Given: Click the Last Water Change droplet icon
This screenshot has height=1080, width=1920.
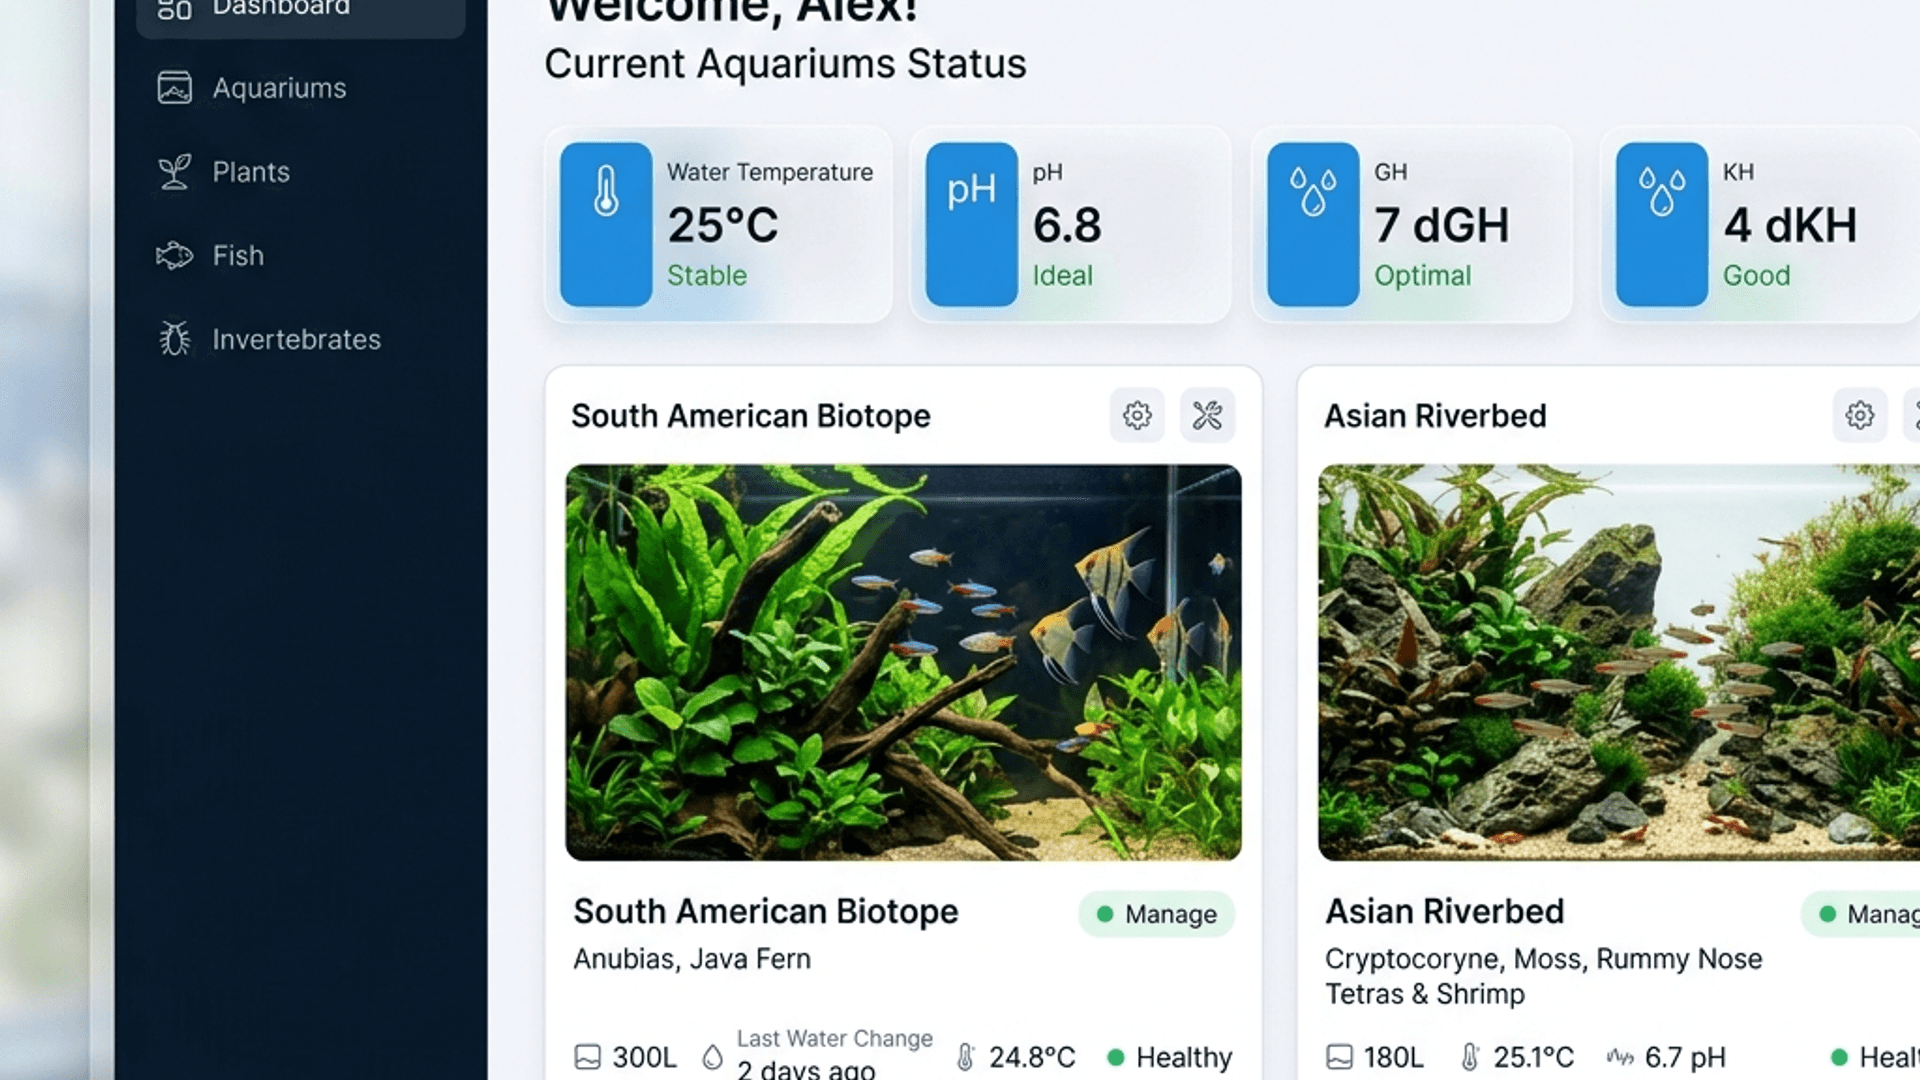Looking at the screenshot, I should coord(712,1057).
